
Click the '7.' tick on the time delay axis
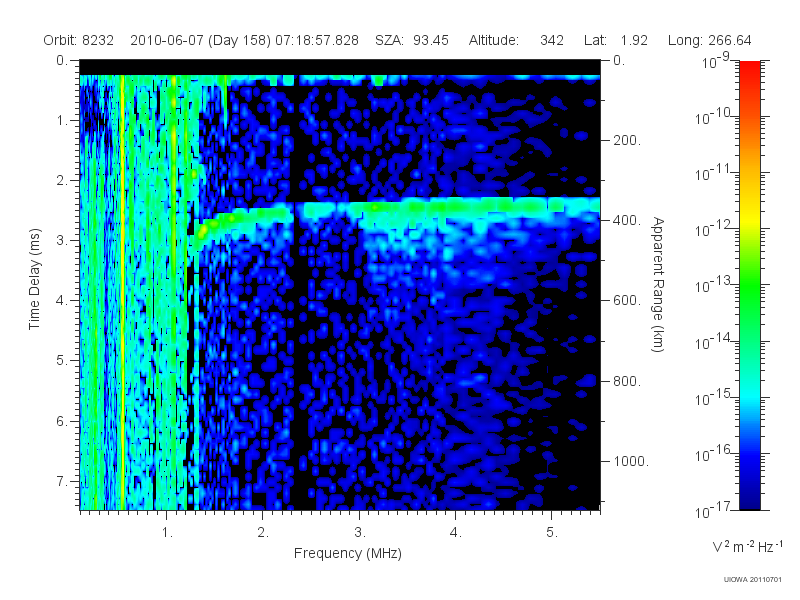pyautogui.click(x=62, y=481)
